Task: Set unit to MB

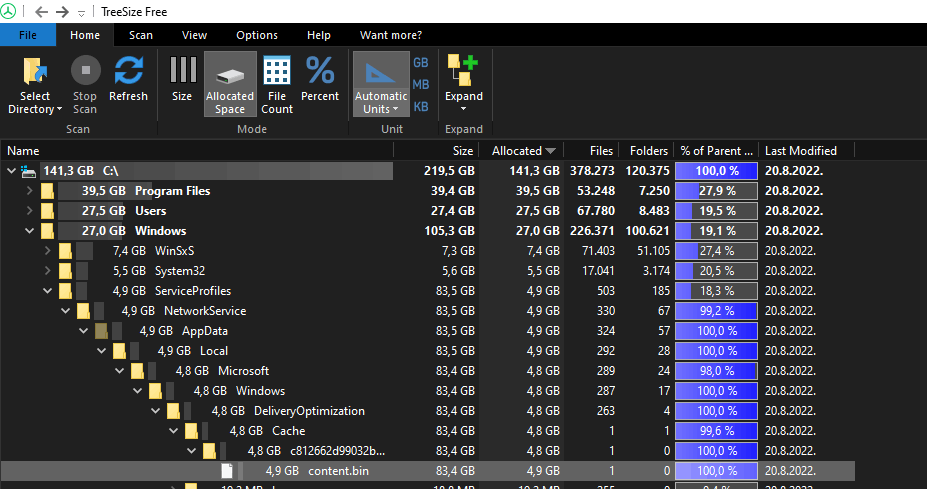Action: coord(421,85)
